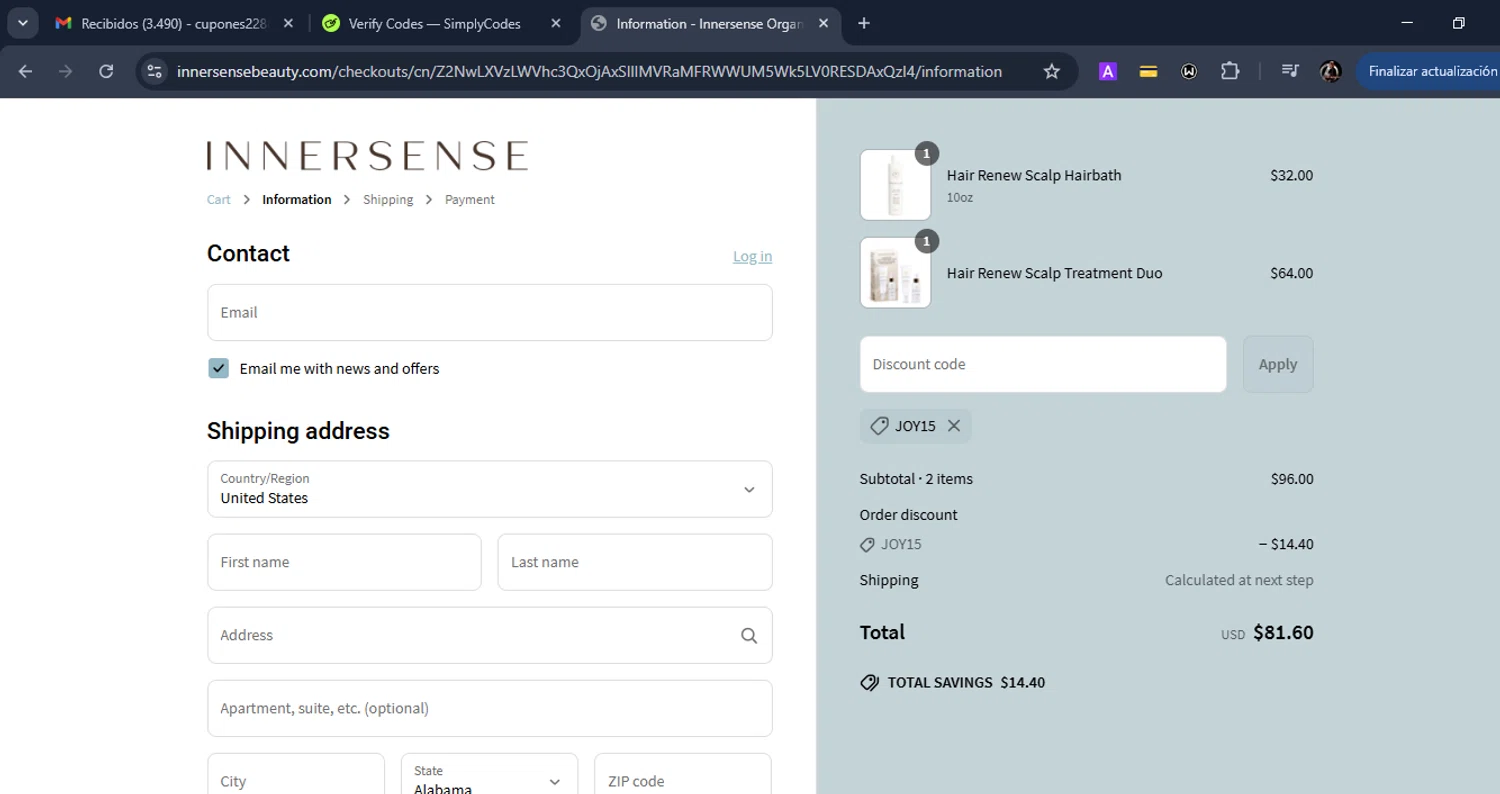Click the Innersense logo

coord(367,156)
